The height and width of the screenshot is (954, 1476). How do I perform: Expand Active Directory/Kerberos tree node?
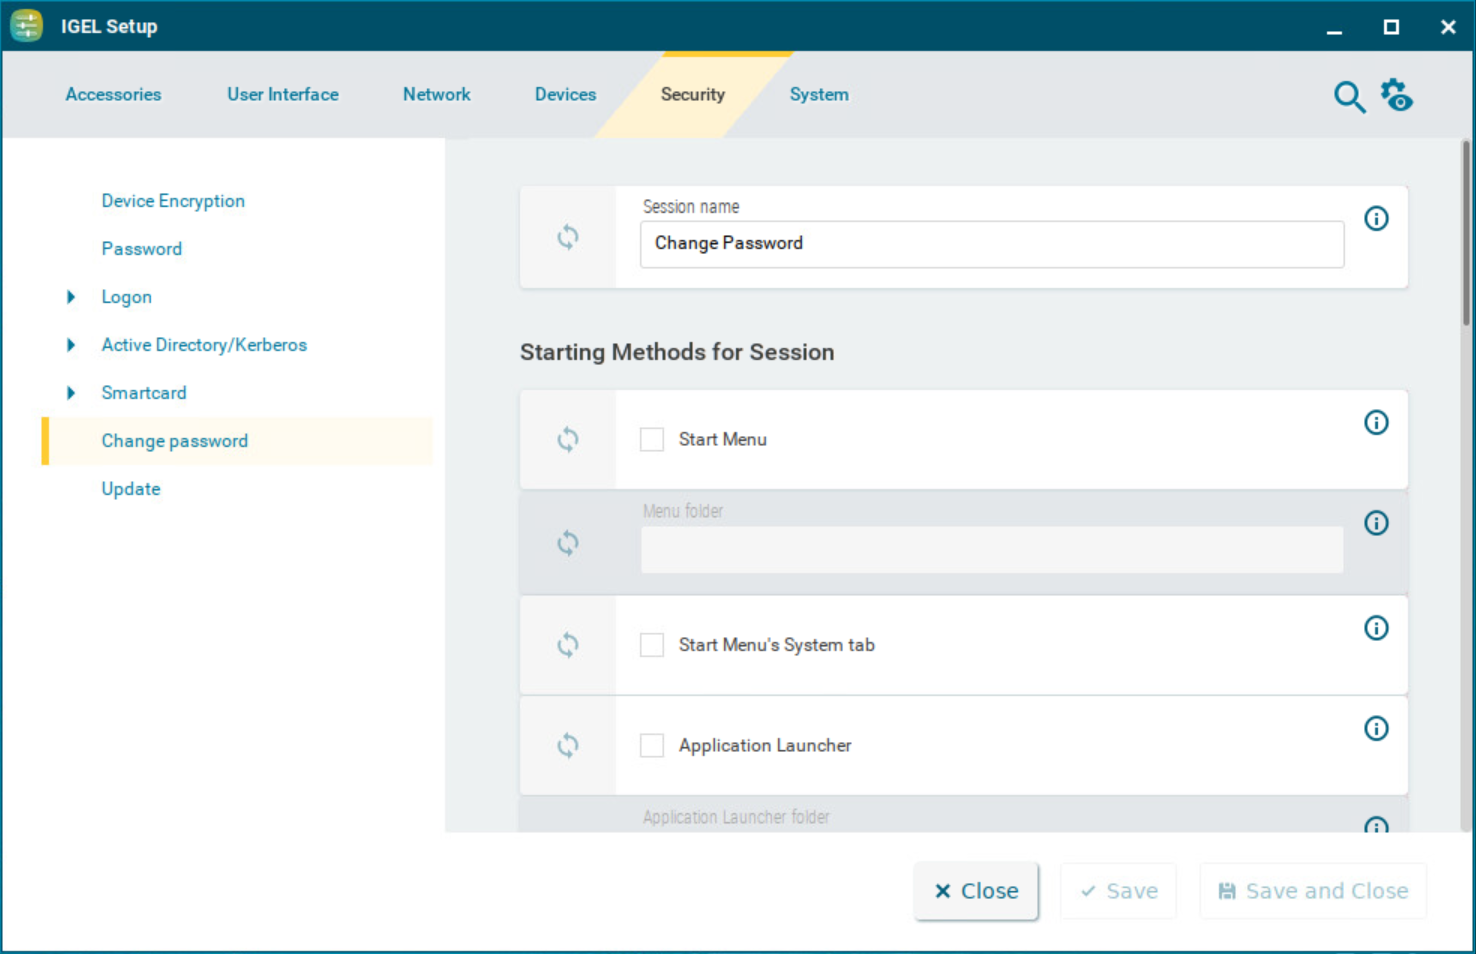tap(71, 345)
